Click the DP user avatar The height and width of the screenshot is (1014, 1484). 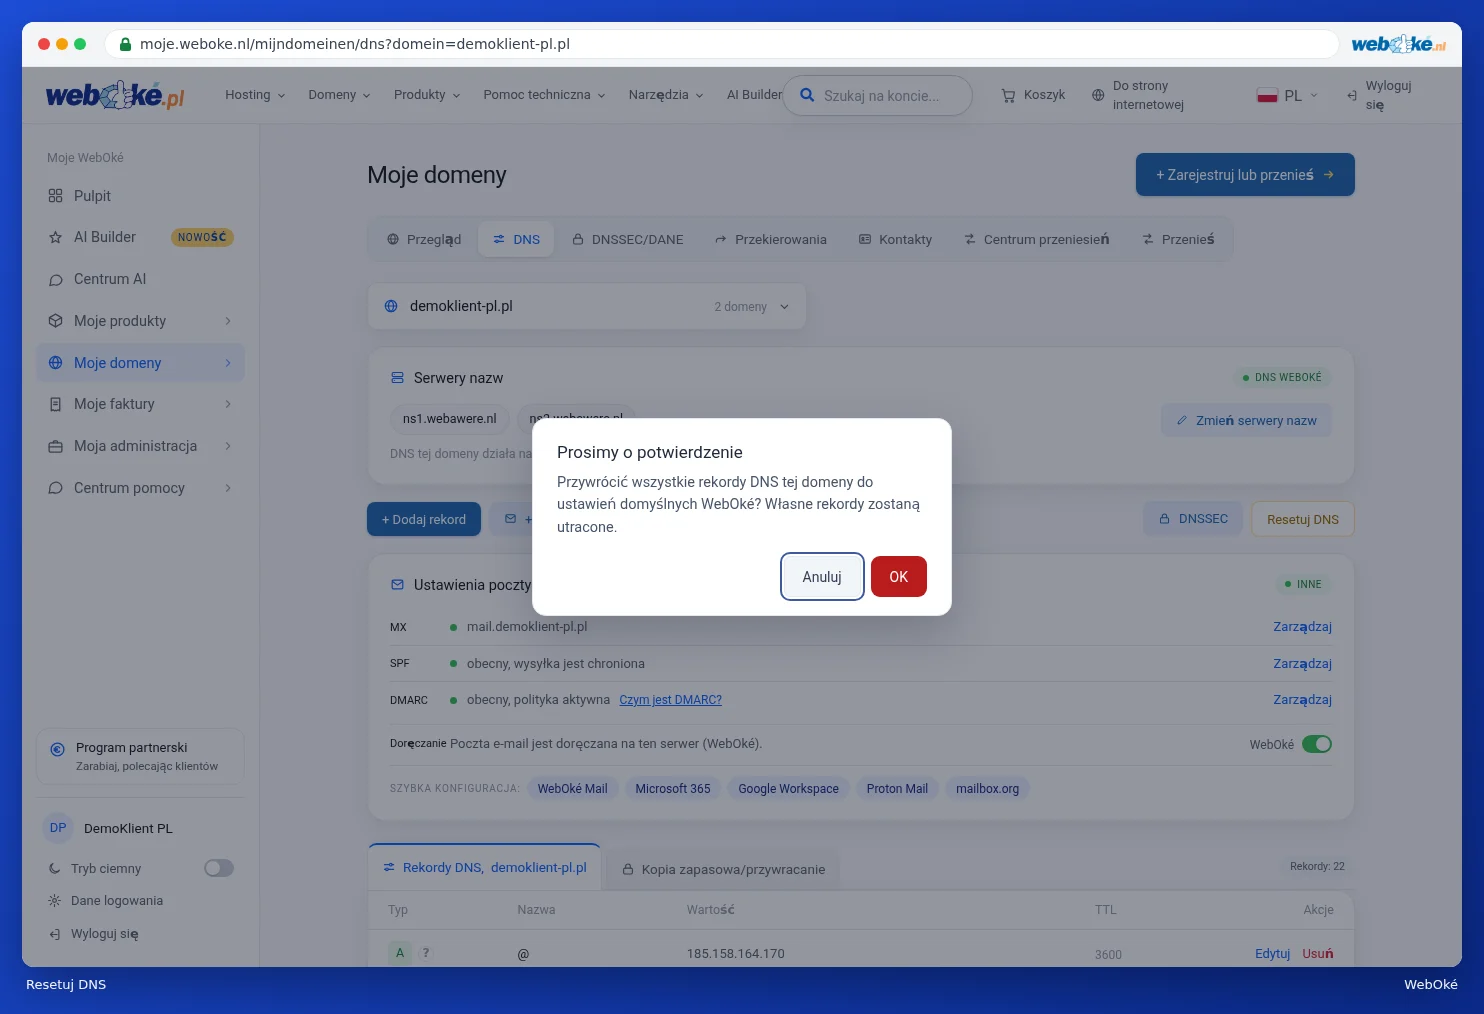[x=58, y=828]
